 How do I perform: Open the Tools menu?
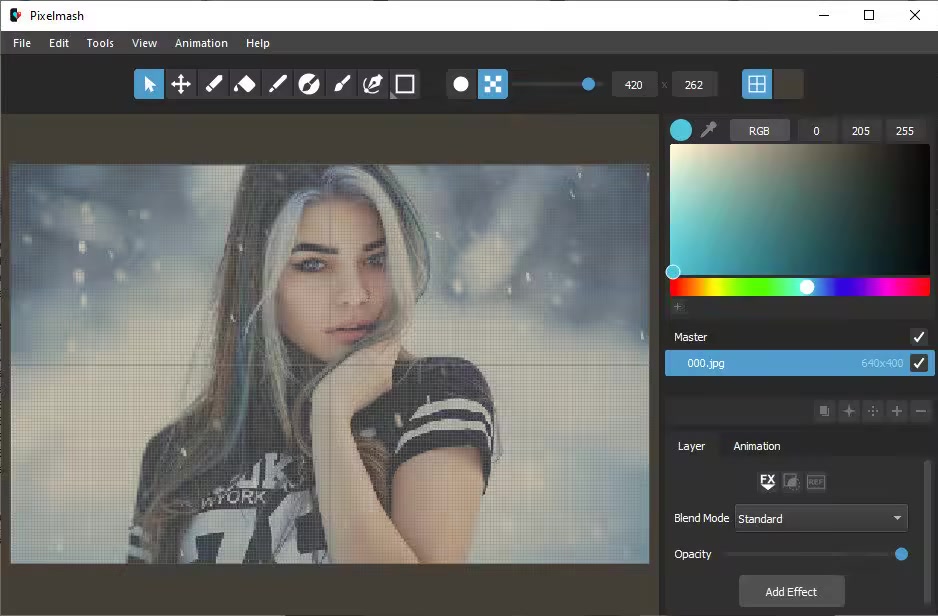tap(100, 43)
